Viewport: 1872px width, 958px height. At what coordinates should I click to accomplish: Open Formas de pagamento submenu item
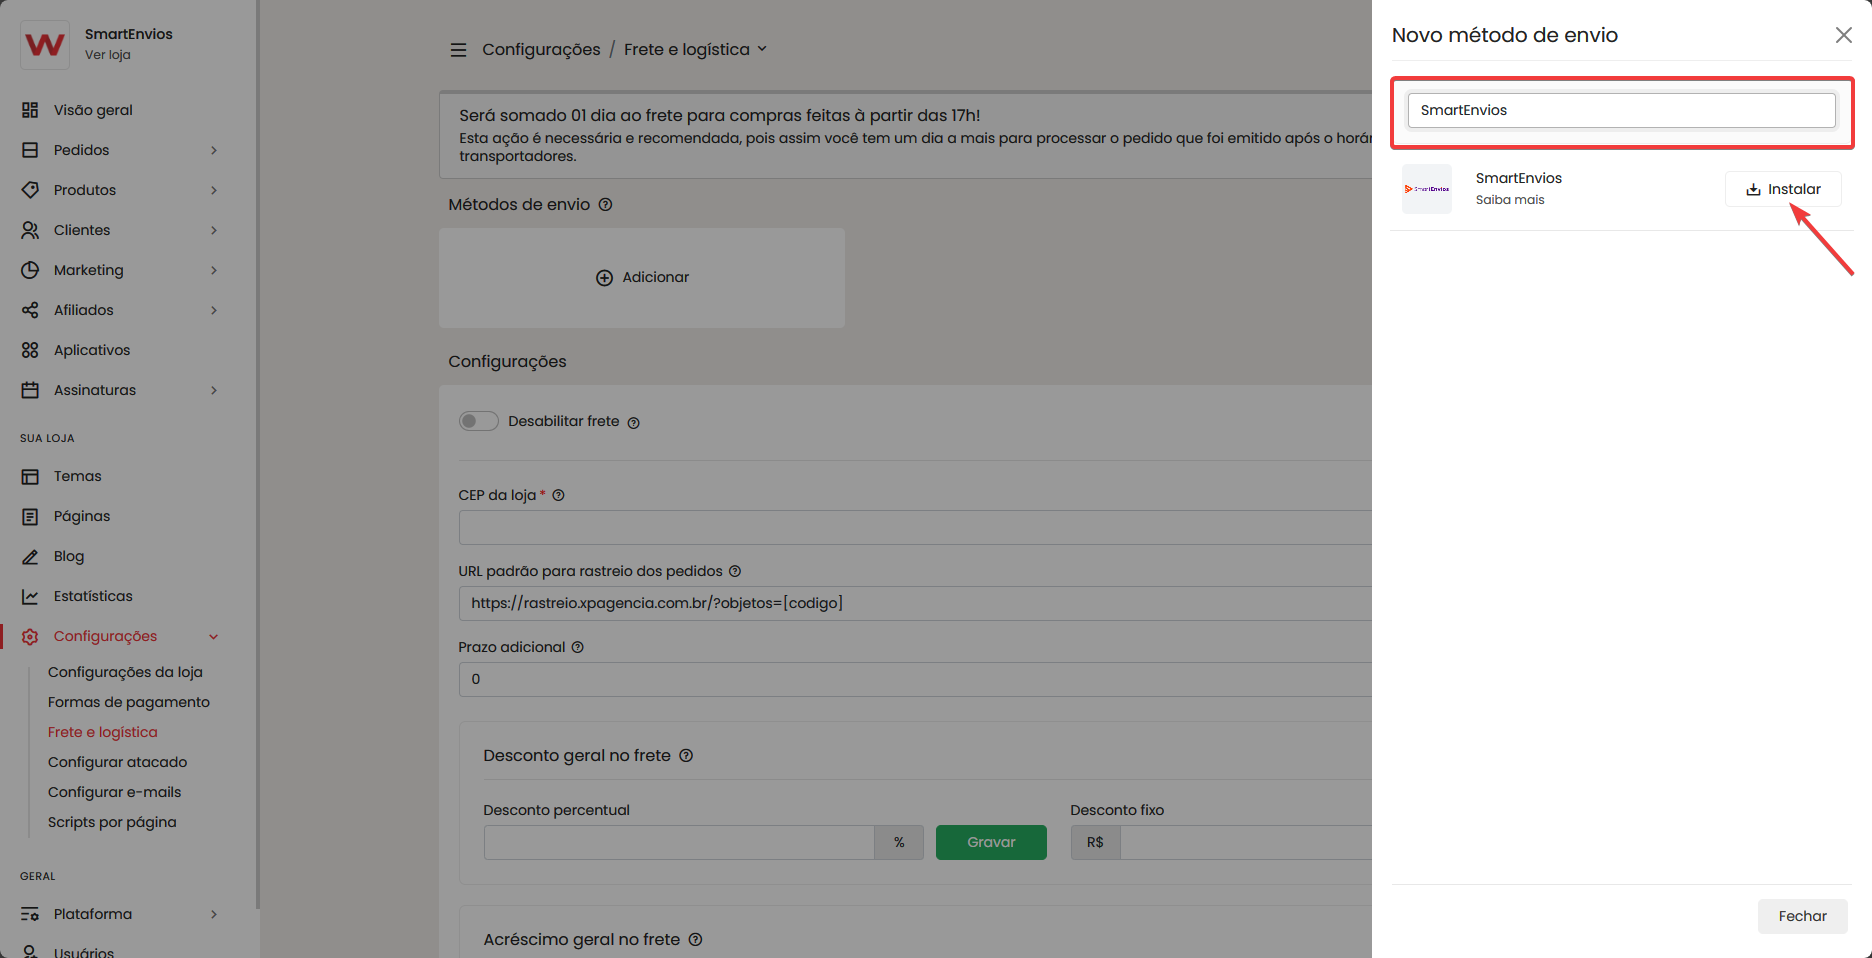pos(129,702)
